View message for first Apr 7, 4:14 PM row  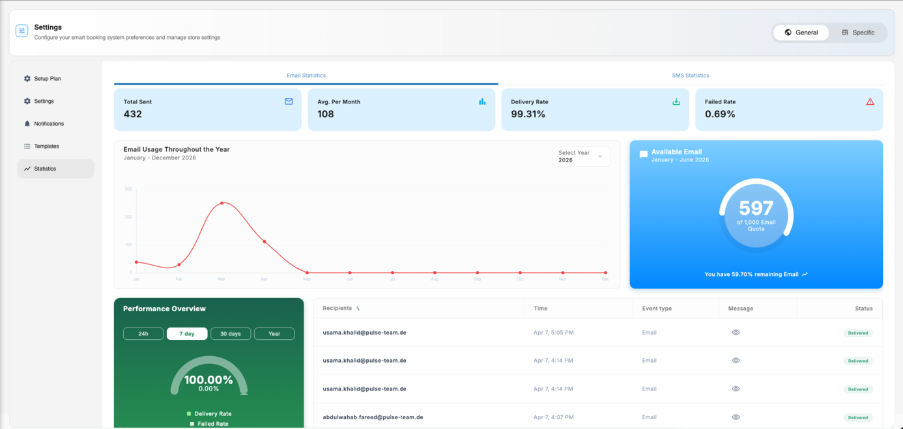735,360
